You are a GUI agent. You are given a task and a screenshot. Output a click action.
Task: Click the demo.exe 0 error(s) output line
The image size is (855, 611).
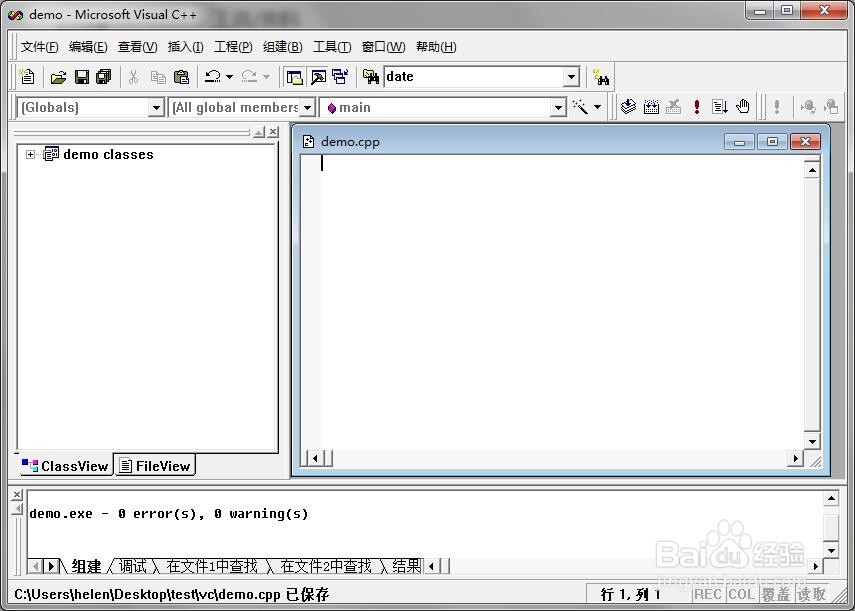[169, 513]
